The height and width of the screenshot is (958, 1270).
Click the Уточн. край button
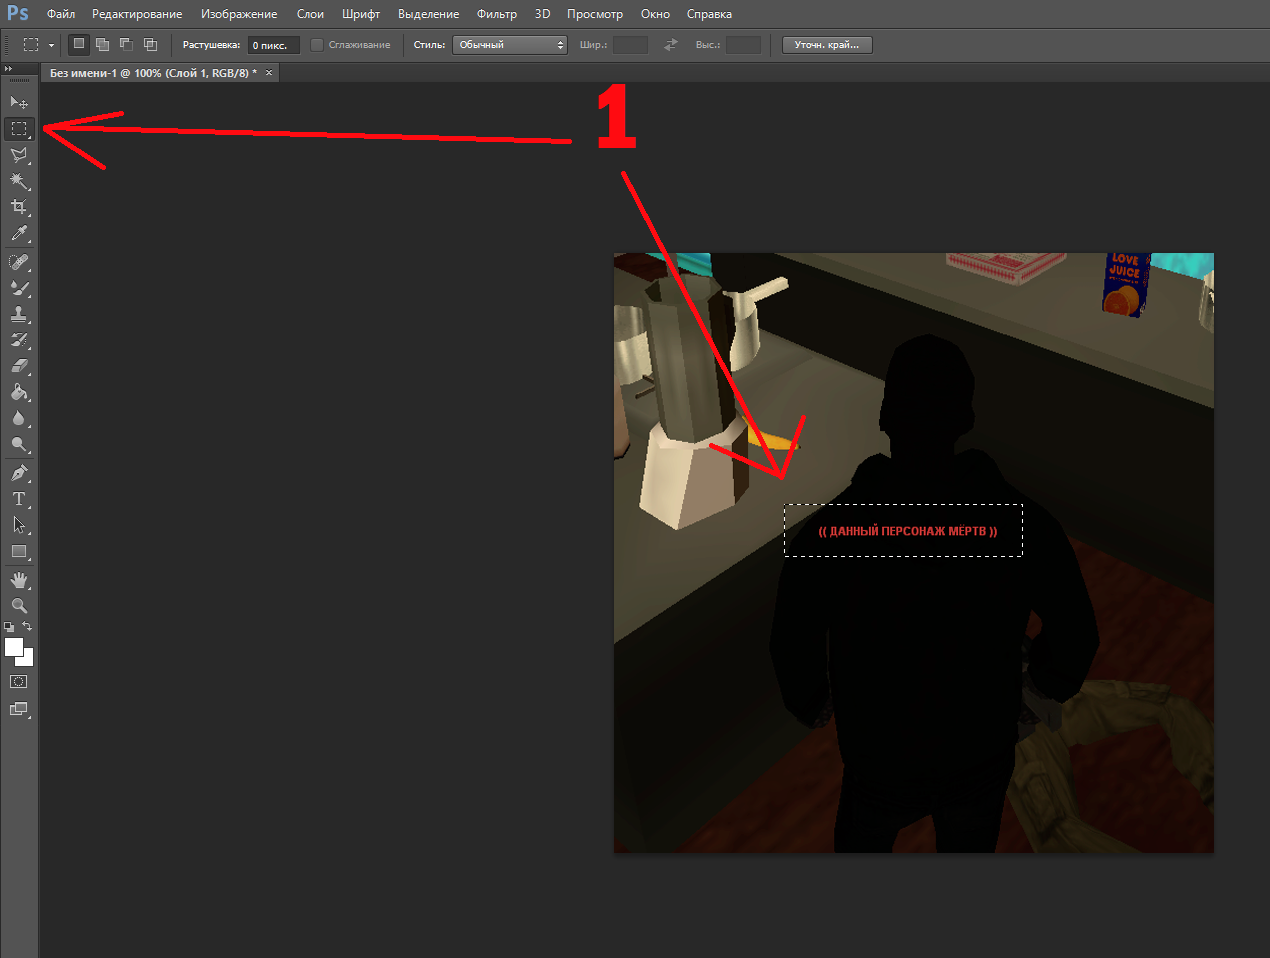coord(826,45)
